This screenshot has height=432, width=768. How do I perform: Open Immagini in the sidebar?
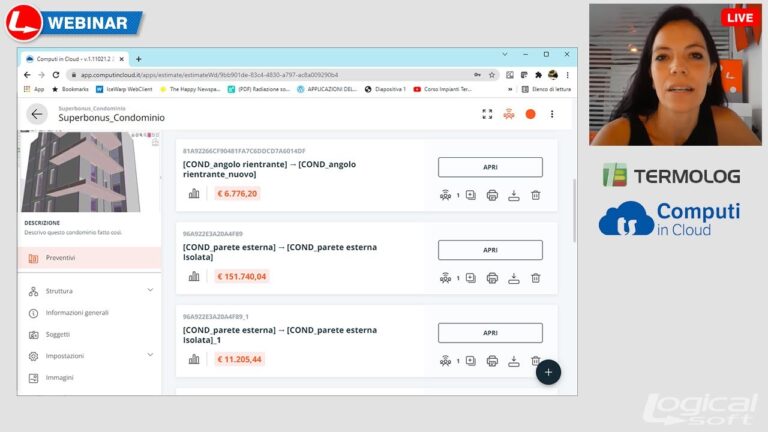click(x=59, y=378)
